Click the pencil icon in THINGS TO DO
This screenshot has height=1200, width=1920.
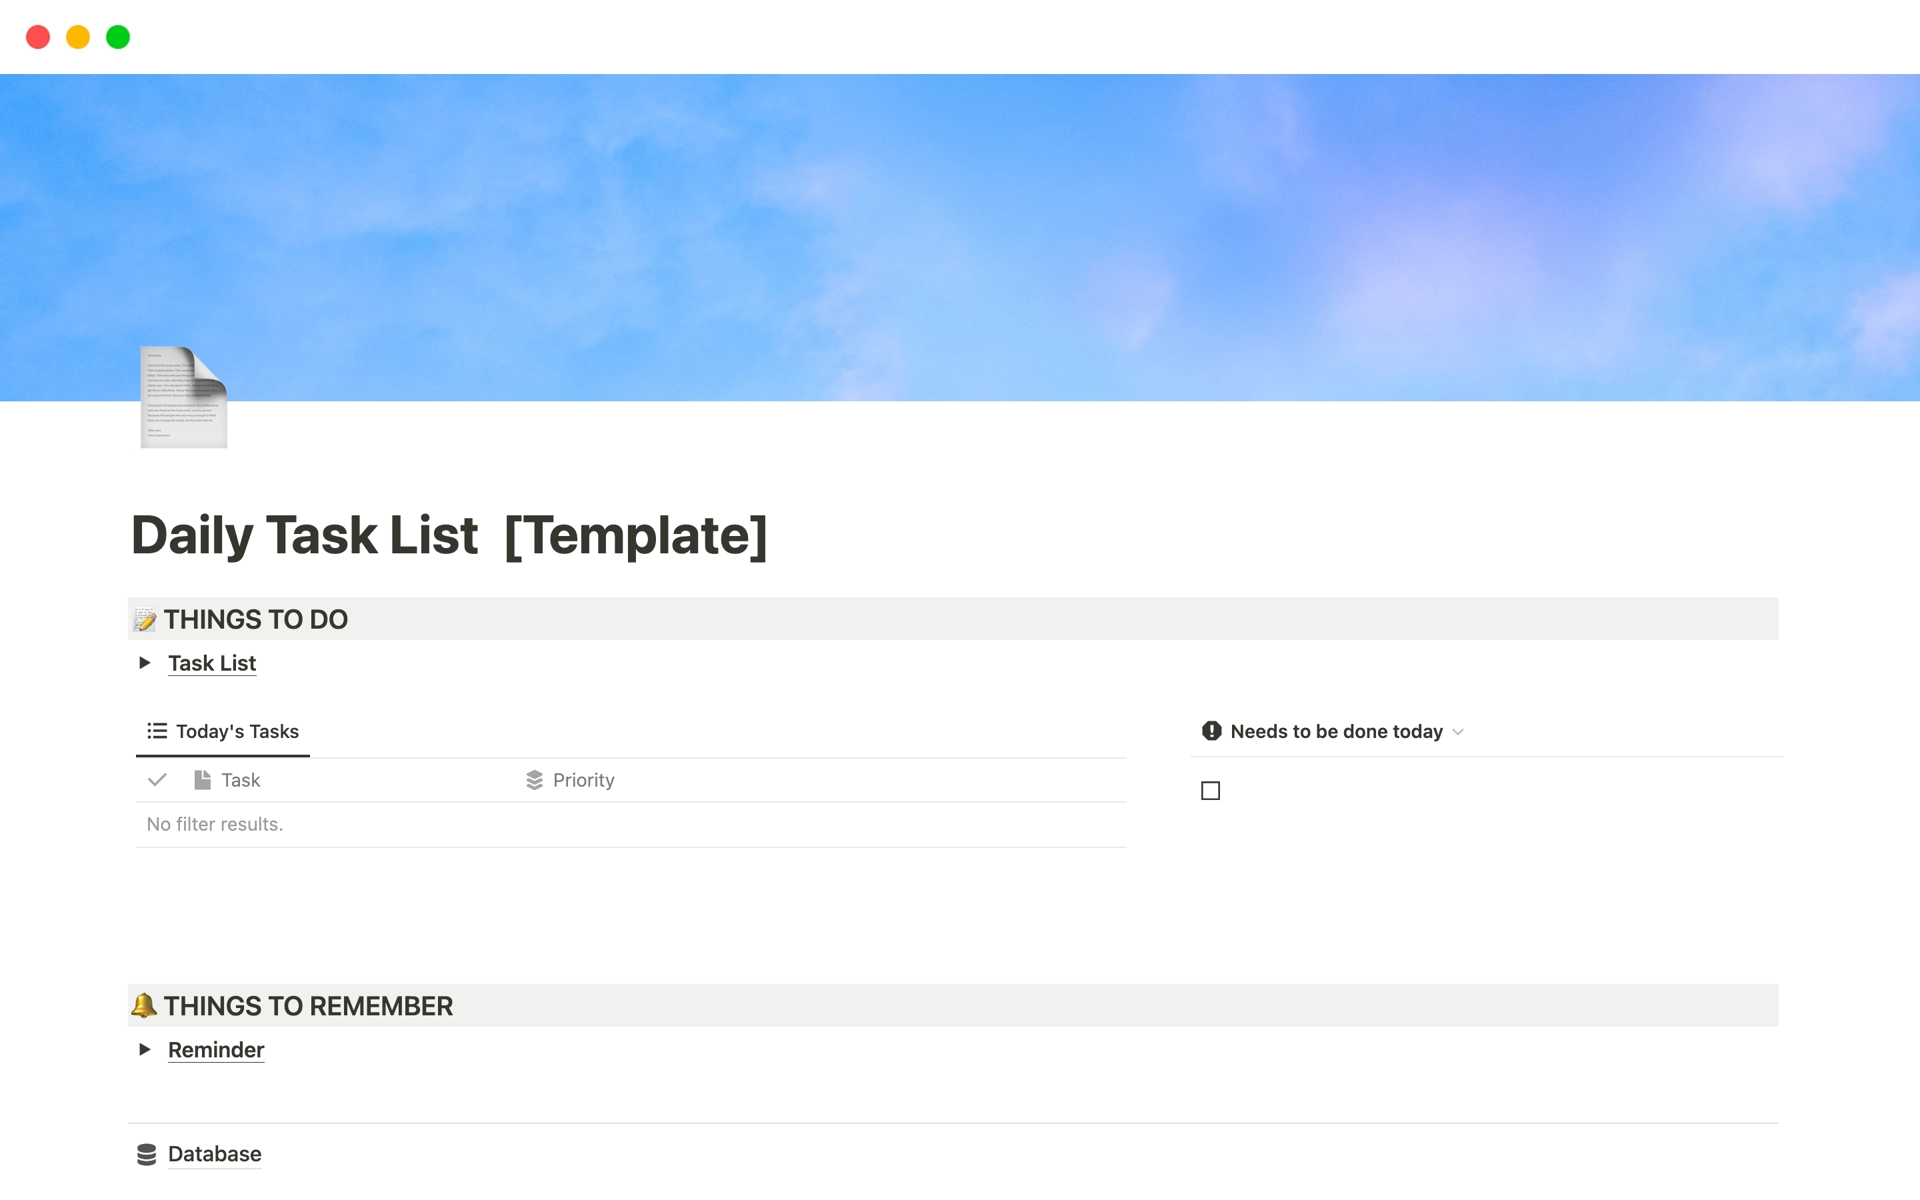coord(144,618)
